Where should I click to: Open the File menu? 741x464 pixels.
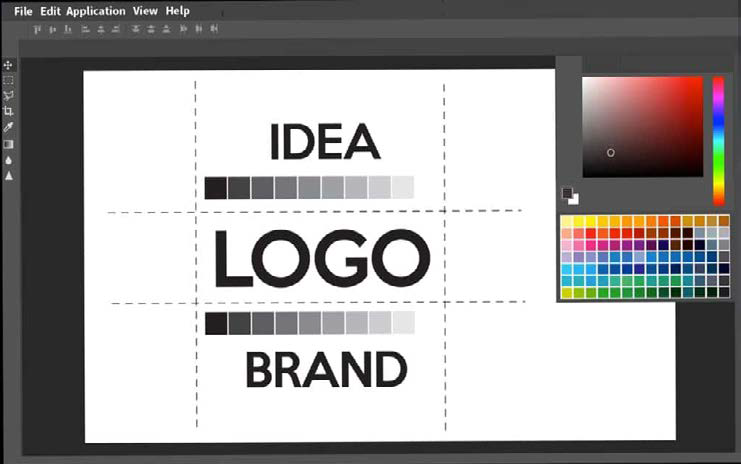coord(23,11)
